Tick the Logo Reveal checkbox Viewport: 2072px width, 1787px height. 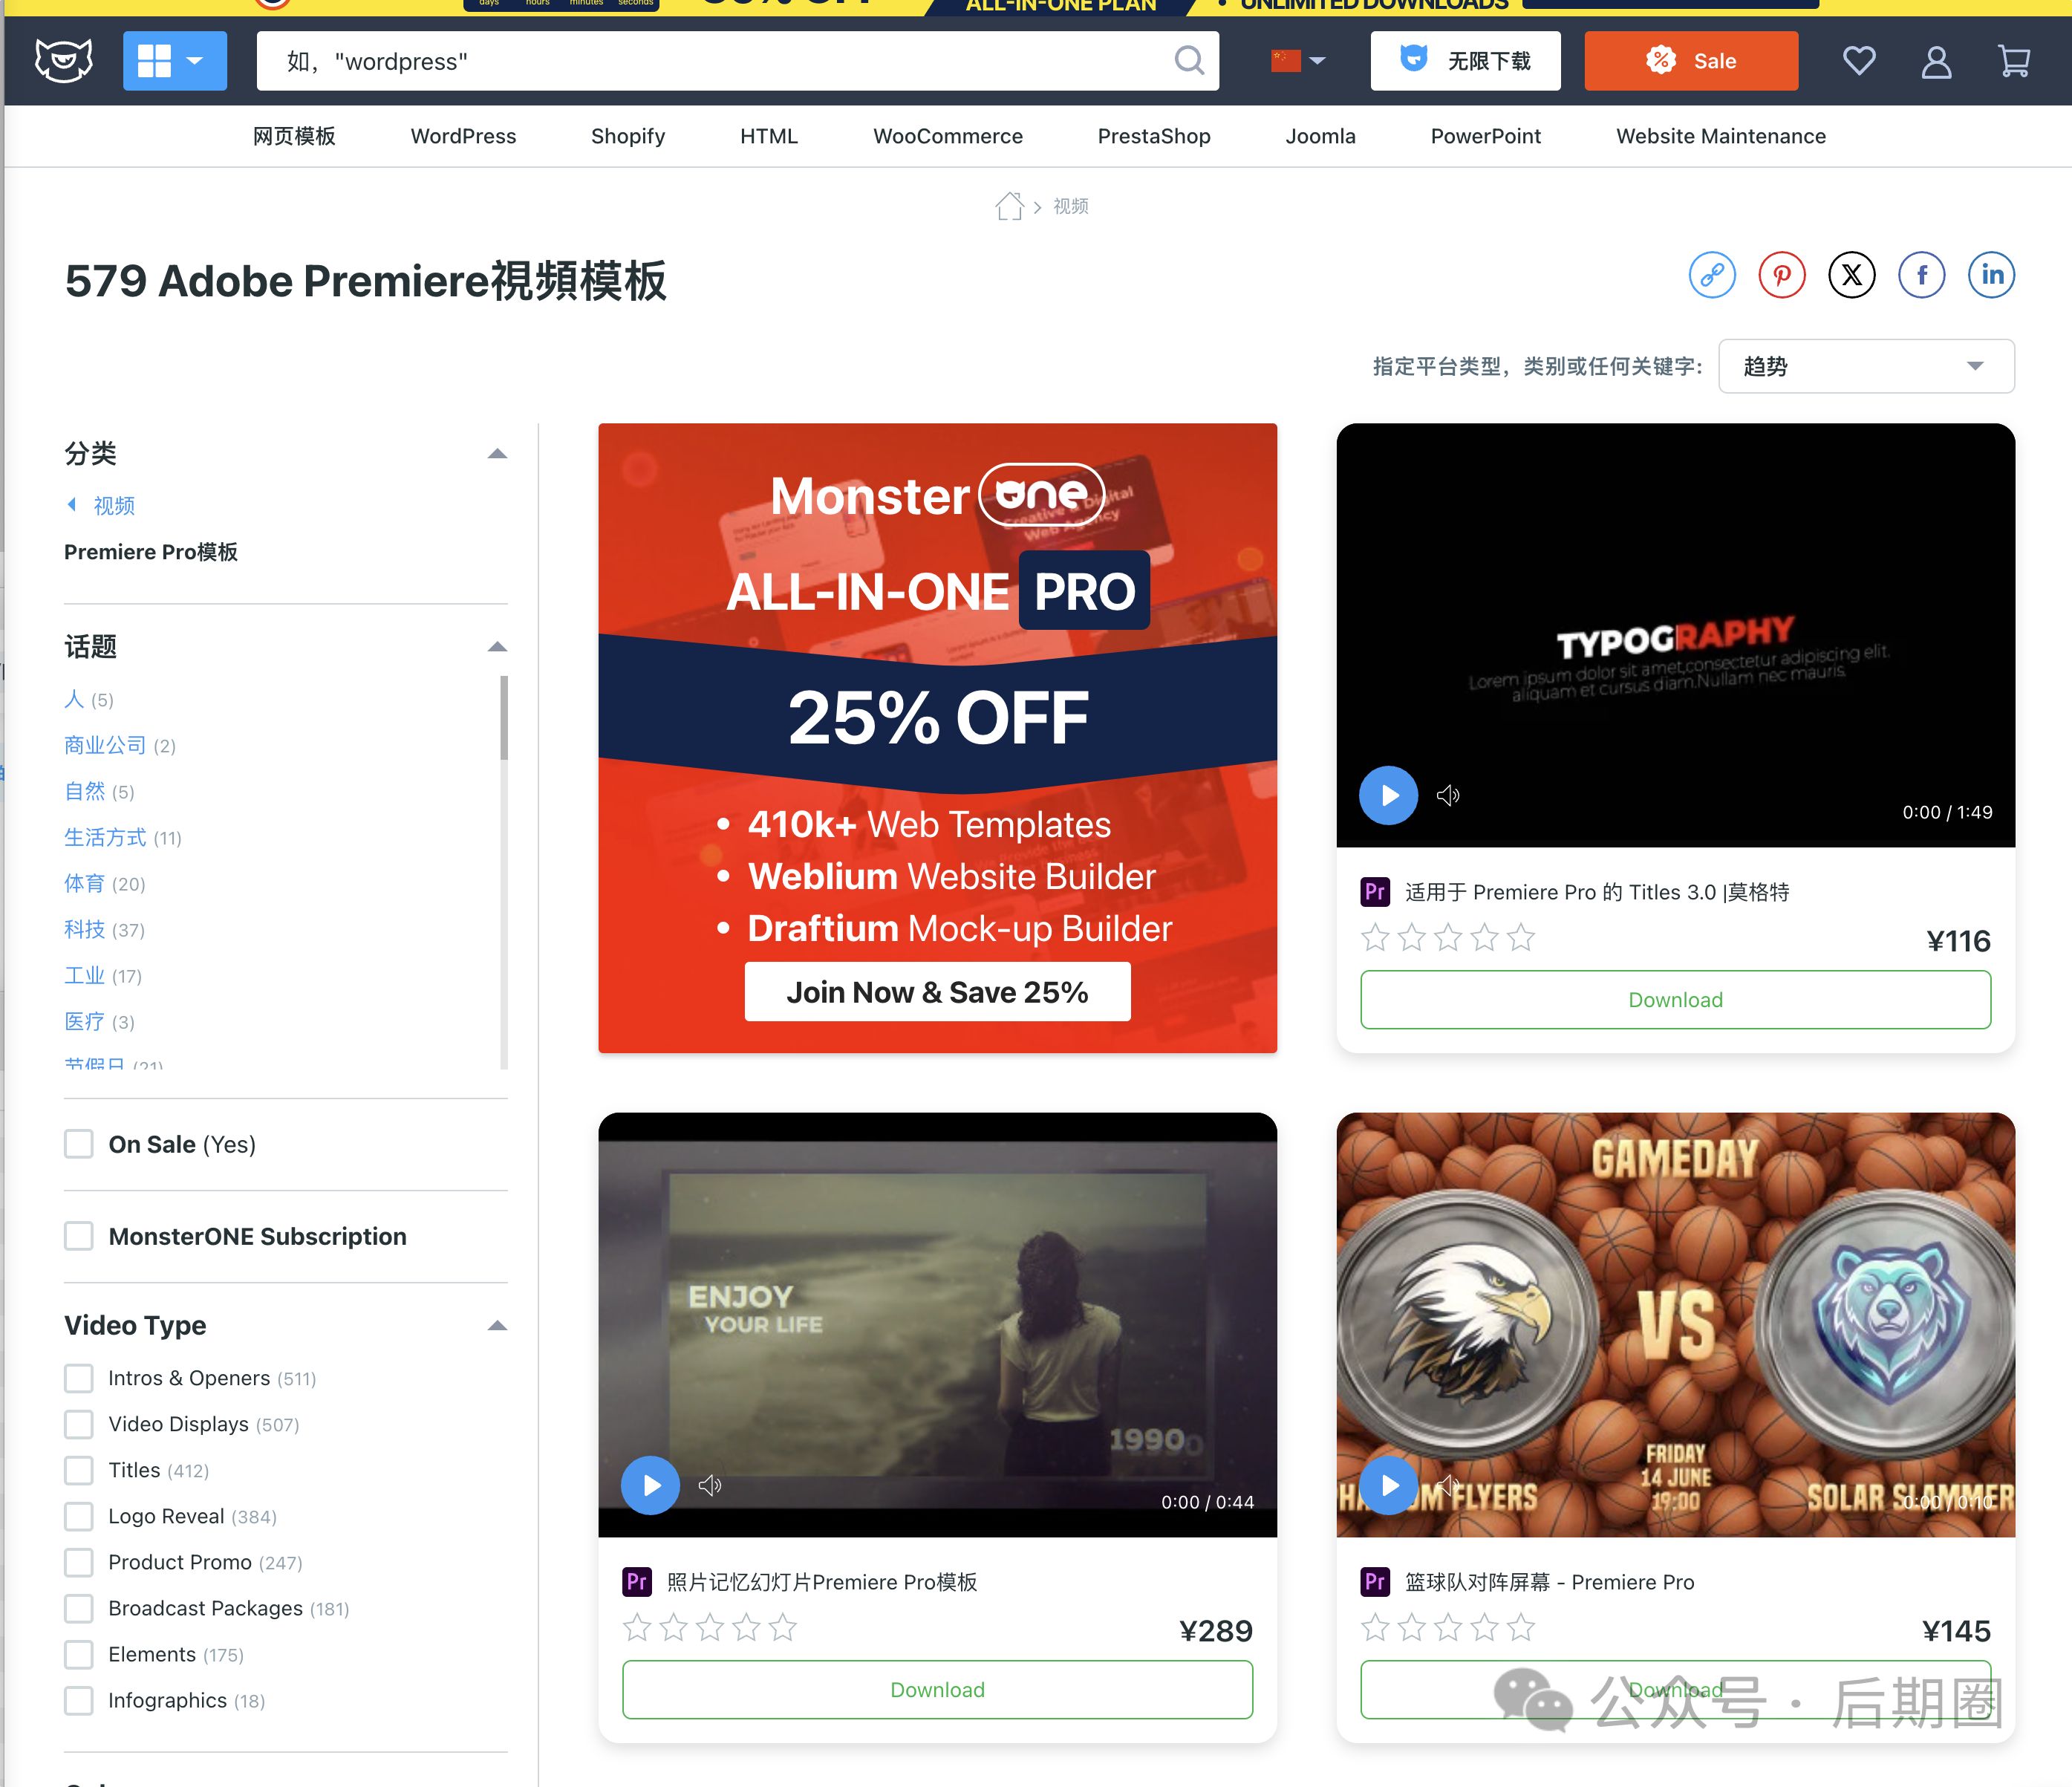[79, 1516]
